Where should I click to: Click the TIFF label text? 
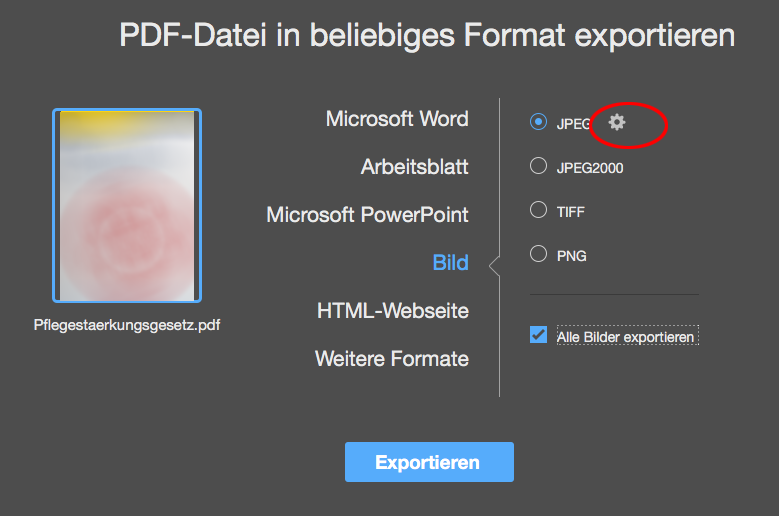point(570,212)
